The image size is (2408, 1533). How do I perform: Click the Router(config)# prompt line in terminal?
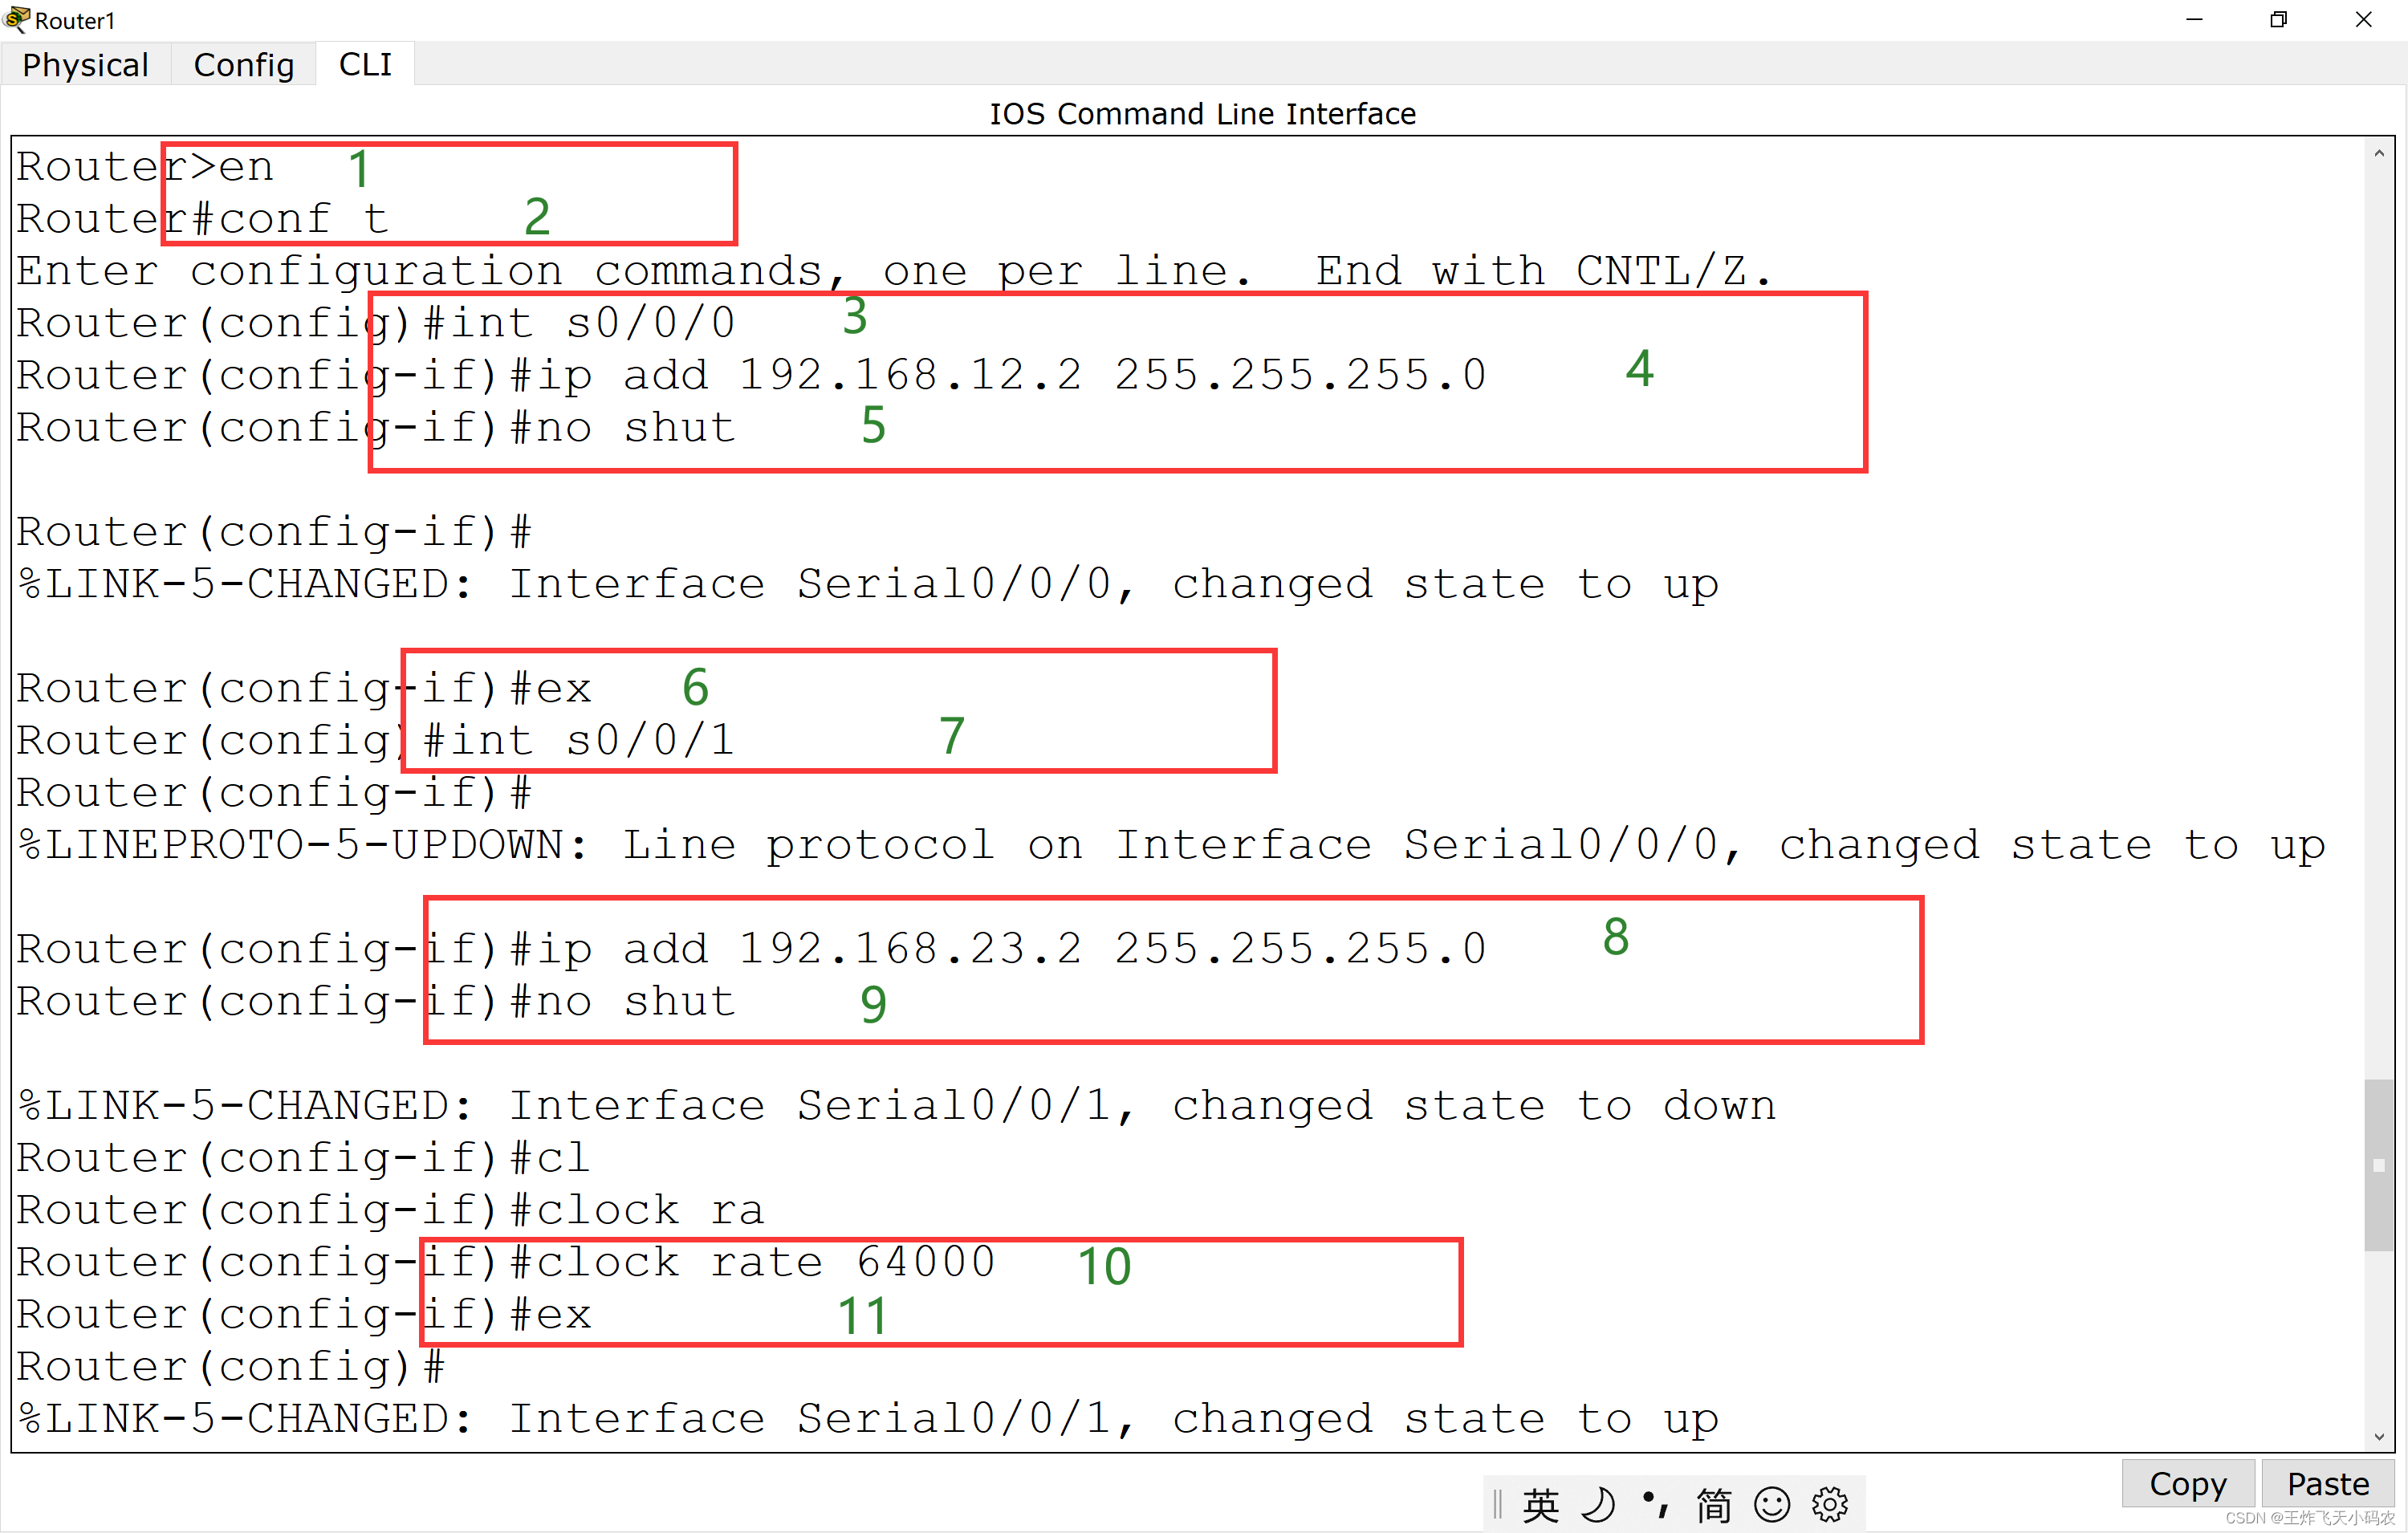pos(230,1366)
